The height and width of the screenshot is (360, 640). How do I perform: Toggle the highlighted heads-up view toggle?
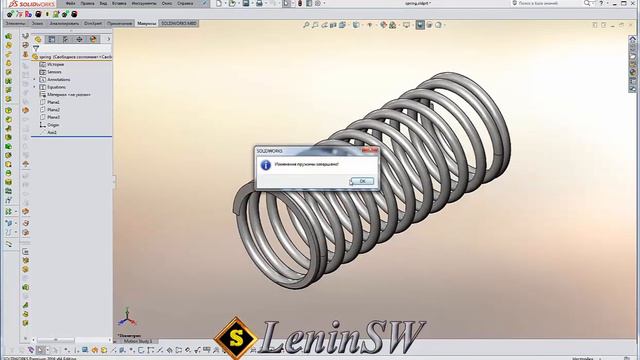(420, 25)
